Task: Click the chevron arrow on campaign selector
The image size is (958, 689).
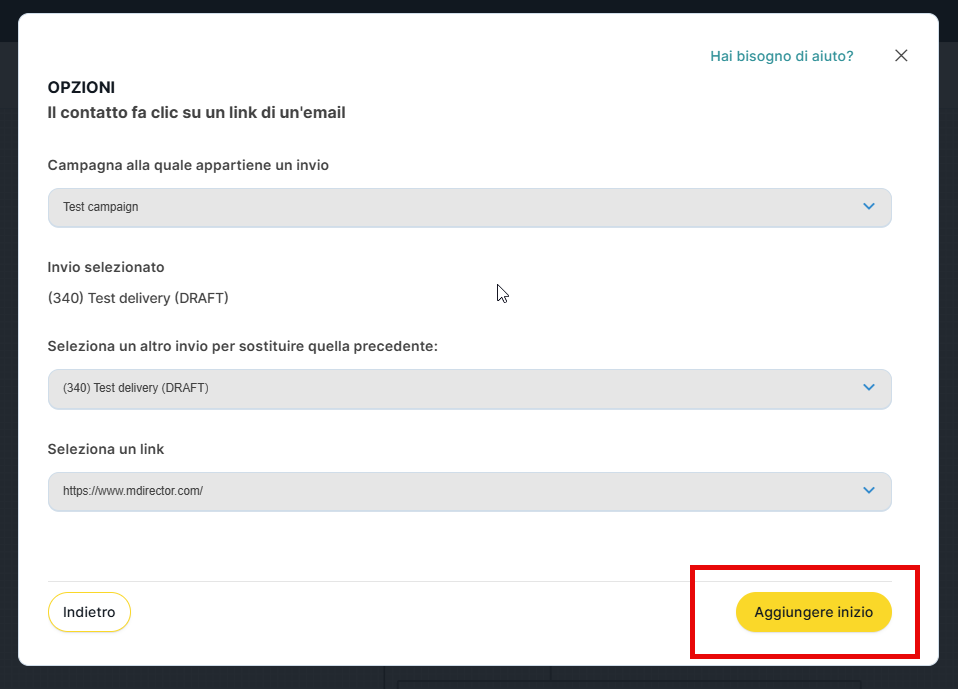Action: pos(868,207)
